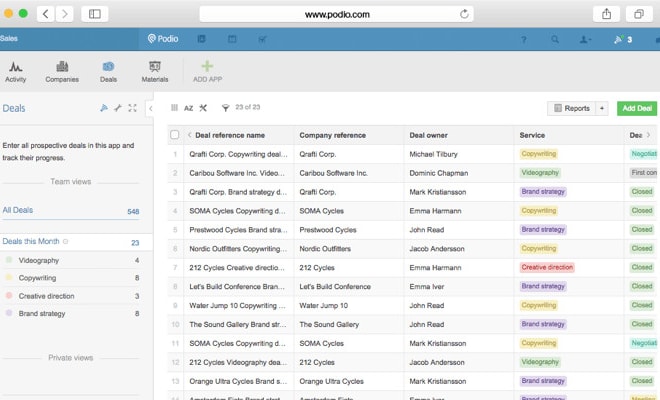Click Prestwood Cycles company cell

click(x=328, y=230)
